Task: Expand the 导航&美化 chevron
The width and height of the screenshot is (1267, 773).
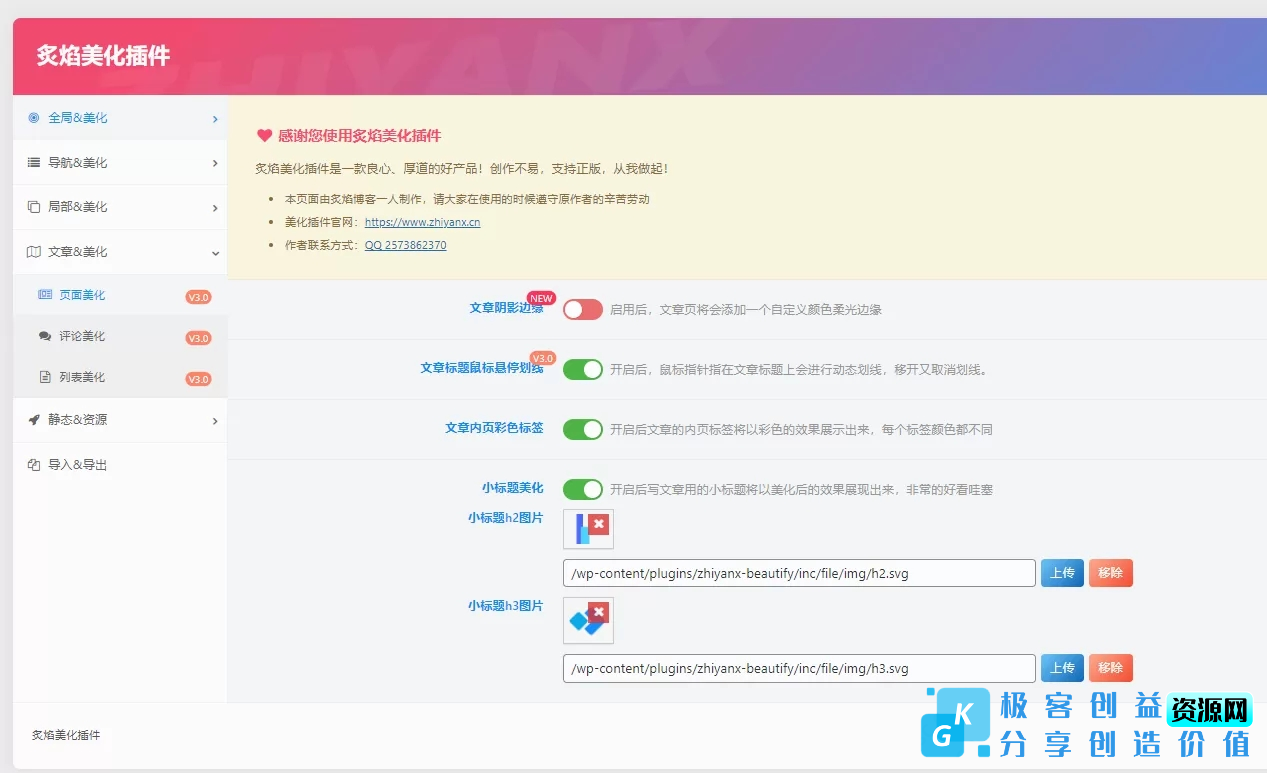Action: click(x=214, y=162)
